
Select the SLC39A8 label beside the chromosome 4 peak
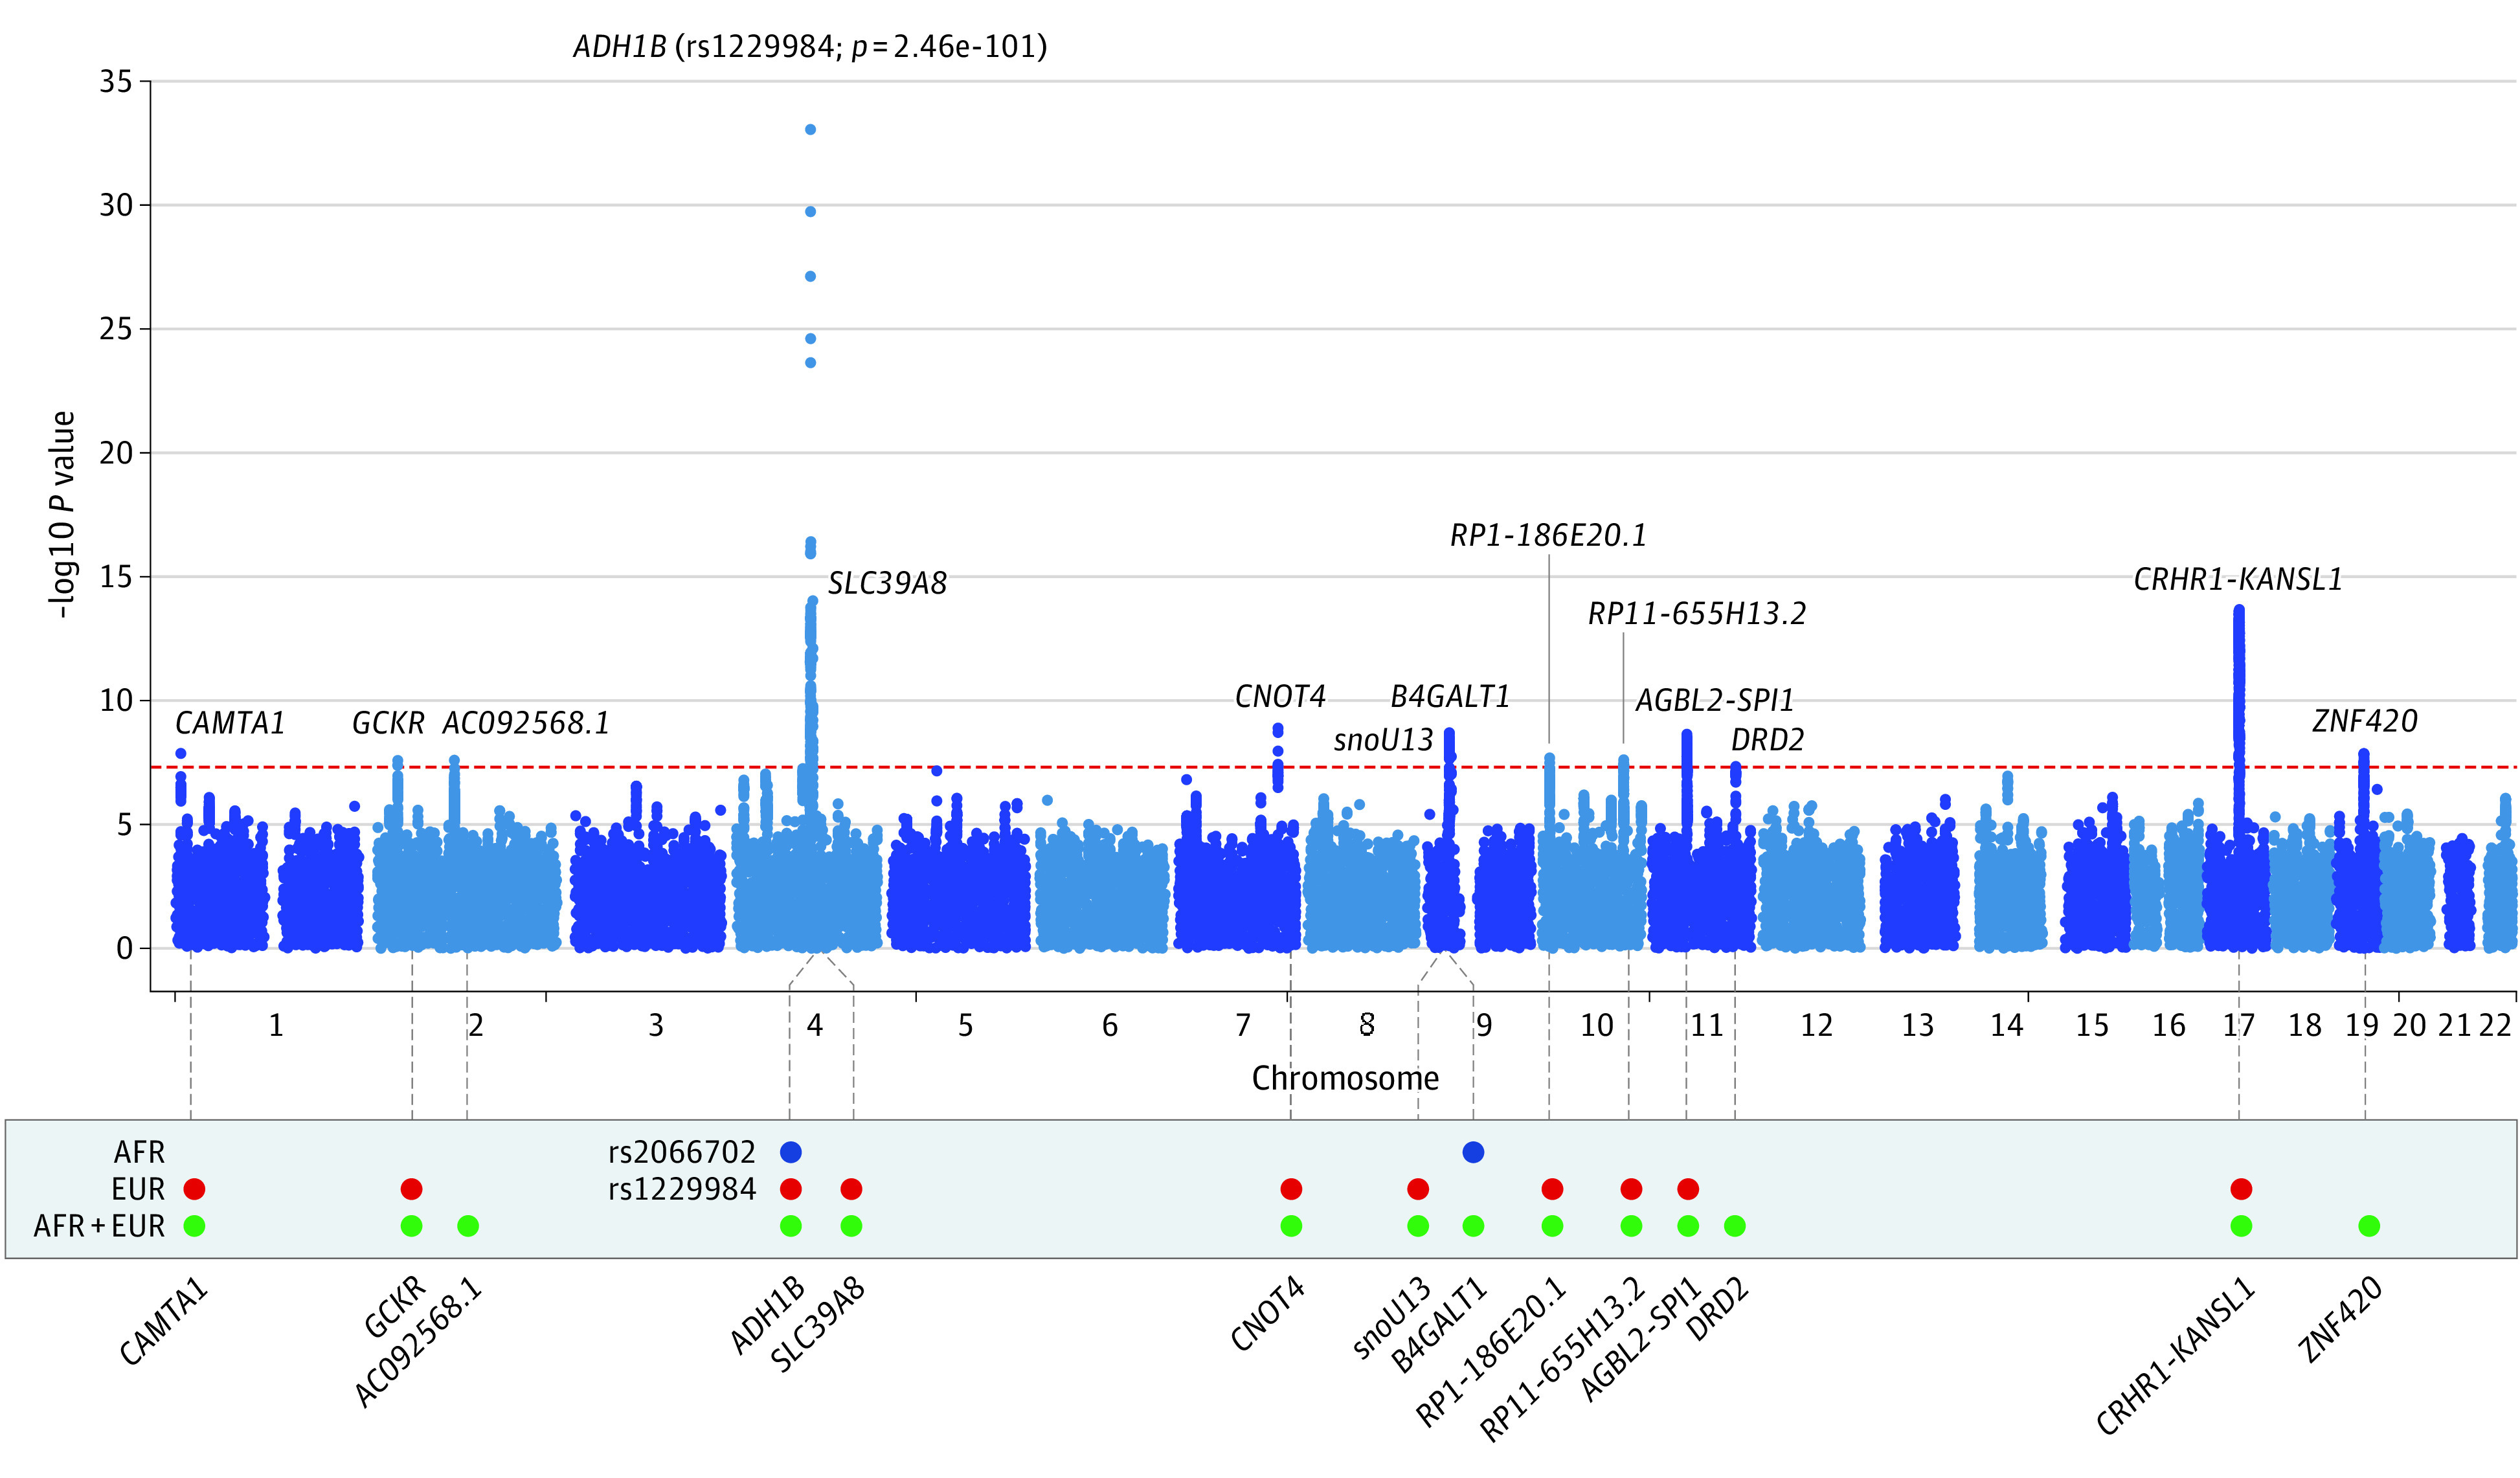[887, 583]
